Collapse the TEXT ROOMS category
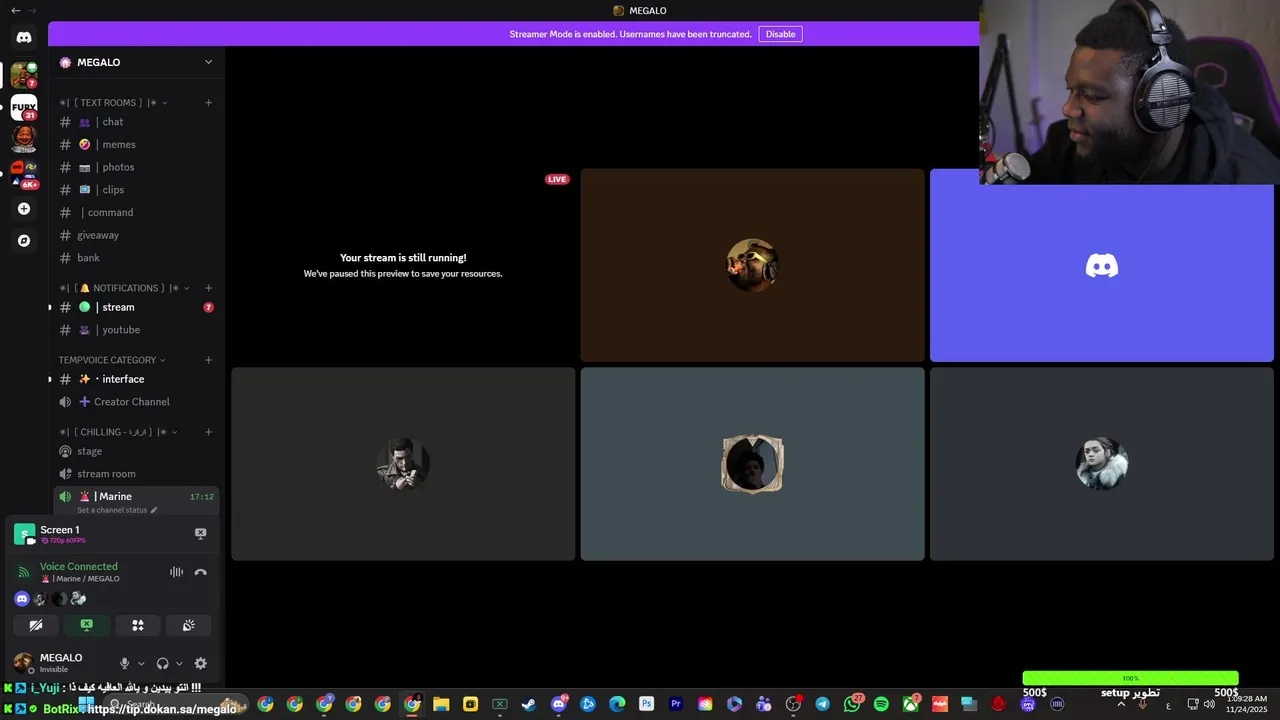The width and height of the screenshot is (1280, 720). point(110,102)
